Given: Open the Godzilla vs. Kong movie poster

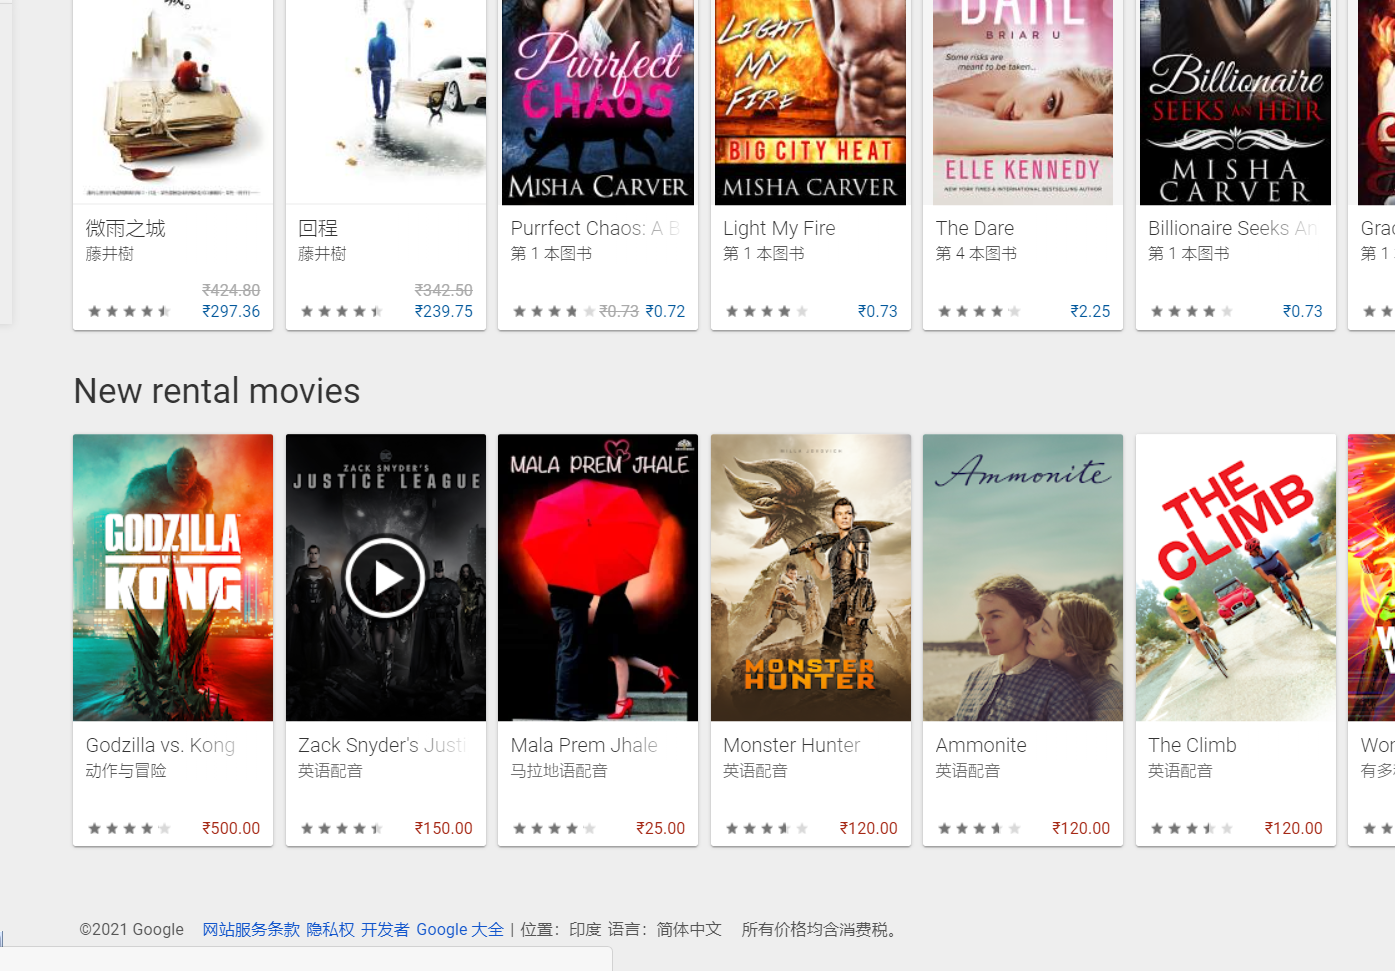Looking at the screenshot, I should [x=173, y=577].
